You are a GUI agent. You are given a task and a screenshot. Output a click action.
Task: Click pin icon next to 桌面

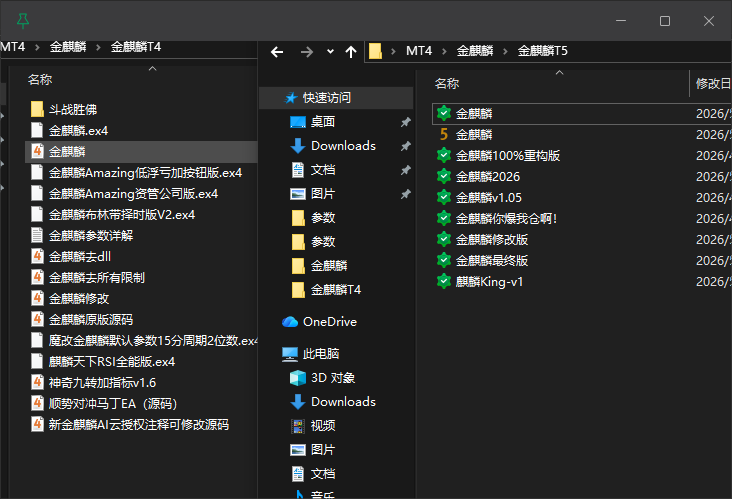coord(406,122)
